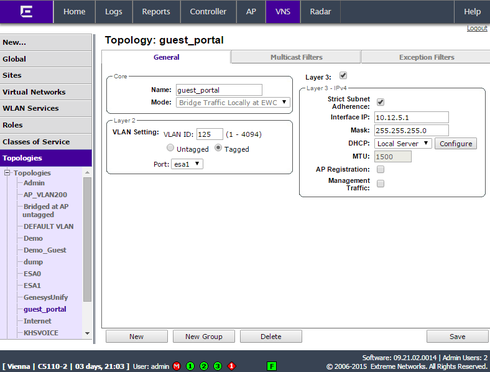Click the Interface IP field
This screenshot has width=490, height=372.
[x=411, y=117]
